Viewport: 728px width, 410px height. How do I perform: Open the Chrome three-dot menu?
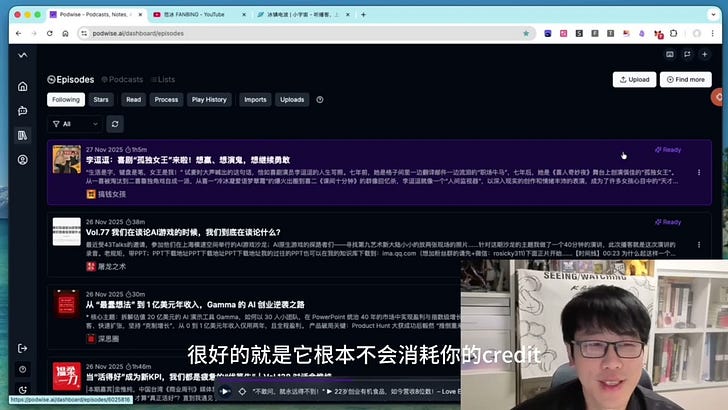coord(713,33)
